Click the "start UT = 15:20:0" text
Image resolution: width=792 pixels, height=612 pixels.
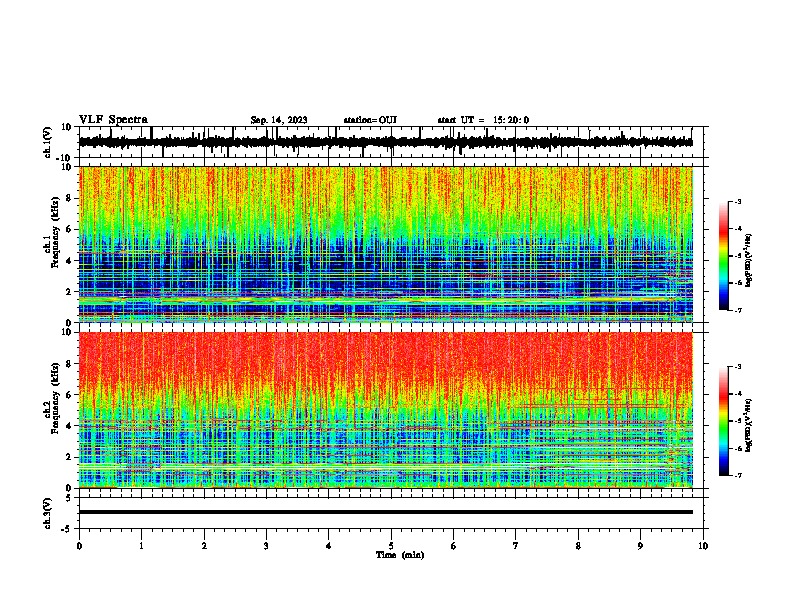[483, 120]
